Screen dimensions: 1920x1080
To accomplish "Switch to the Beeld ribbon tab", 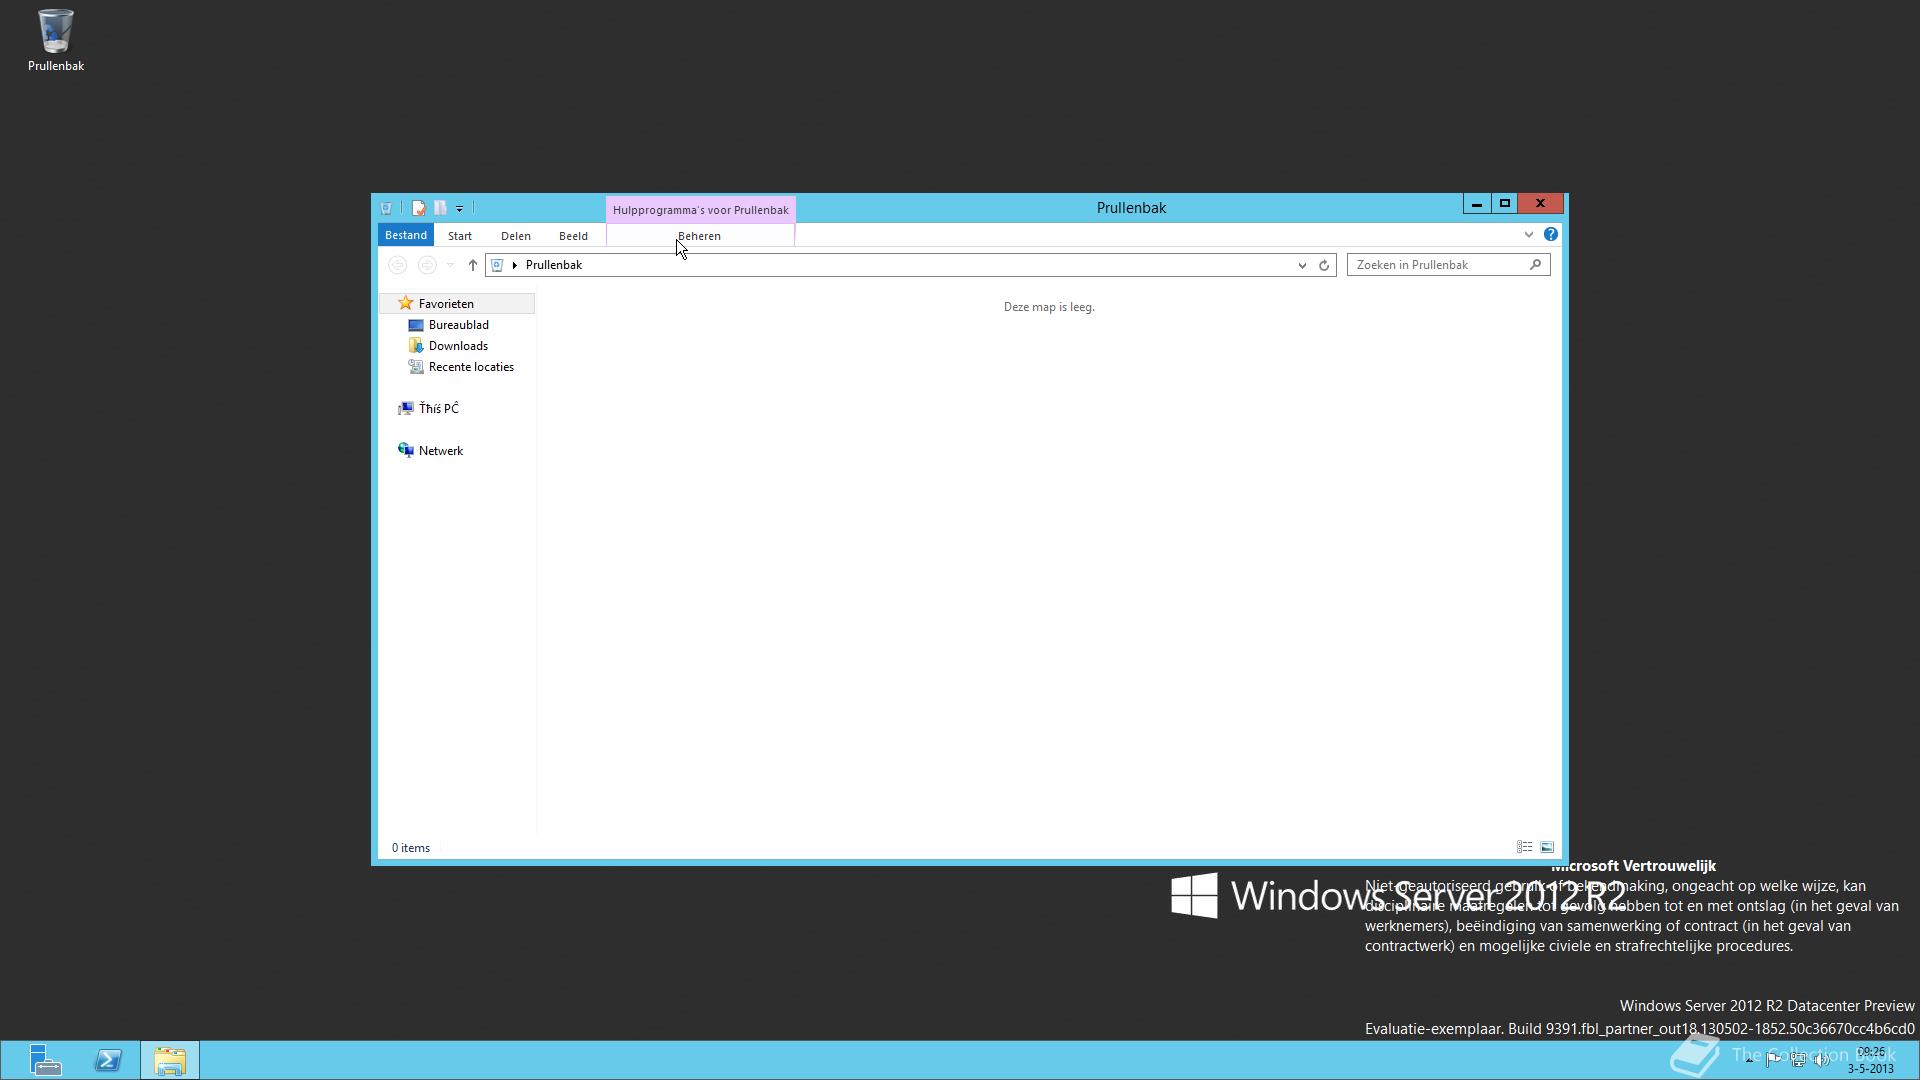I will [x=573, y=236].
